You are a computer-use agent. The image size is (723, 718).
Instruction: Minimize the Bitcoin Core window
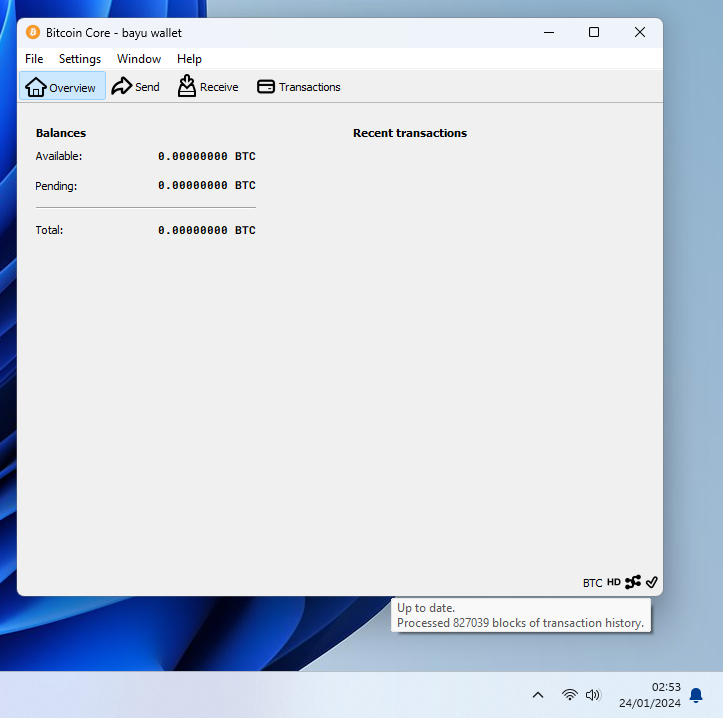tap(549, 32)
